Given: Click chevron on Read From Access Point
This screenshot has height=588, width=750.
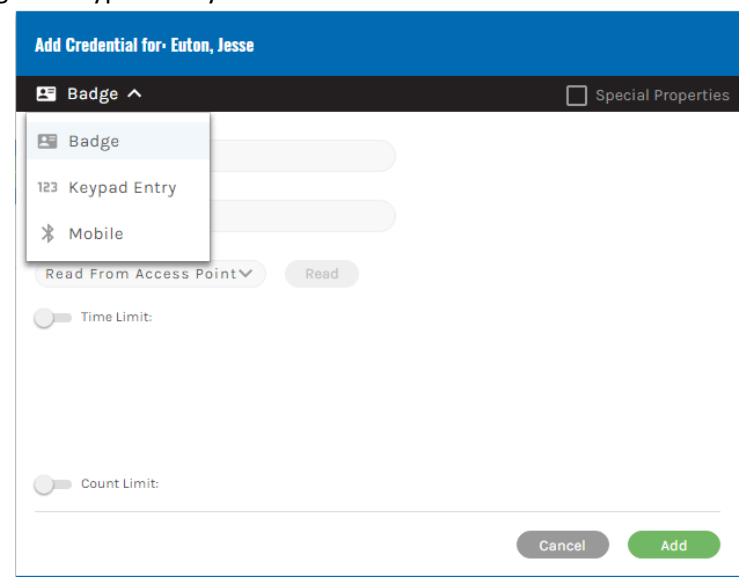Looking at the screenshot, I should coord(245,273).
